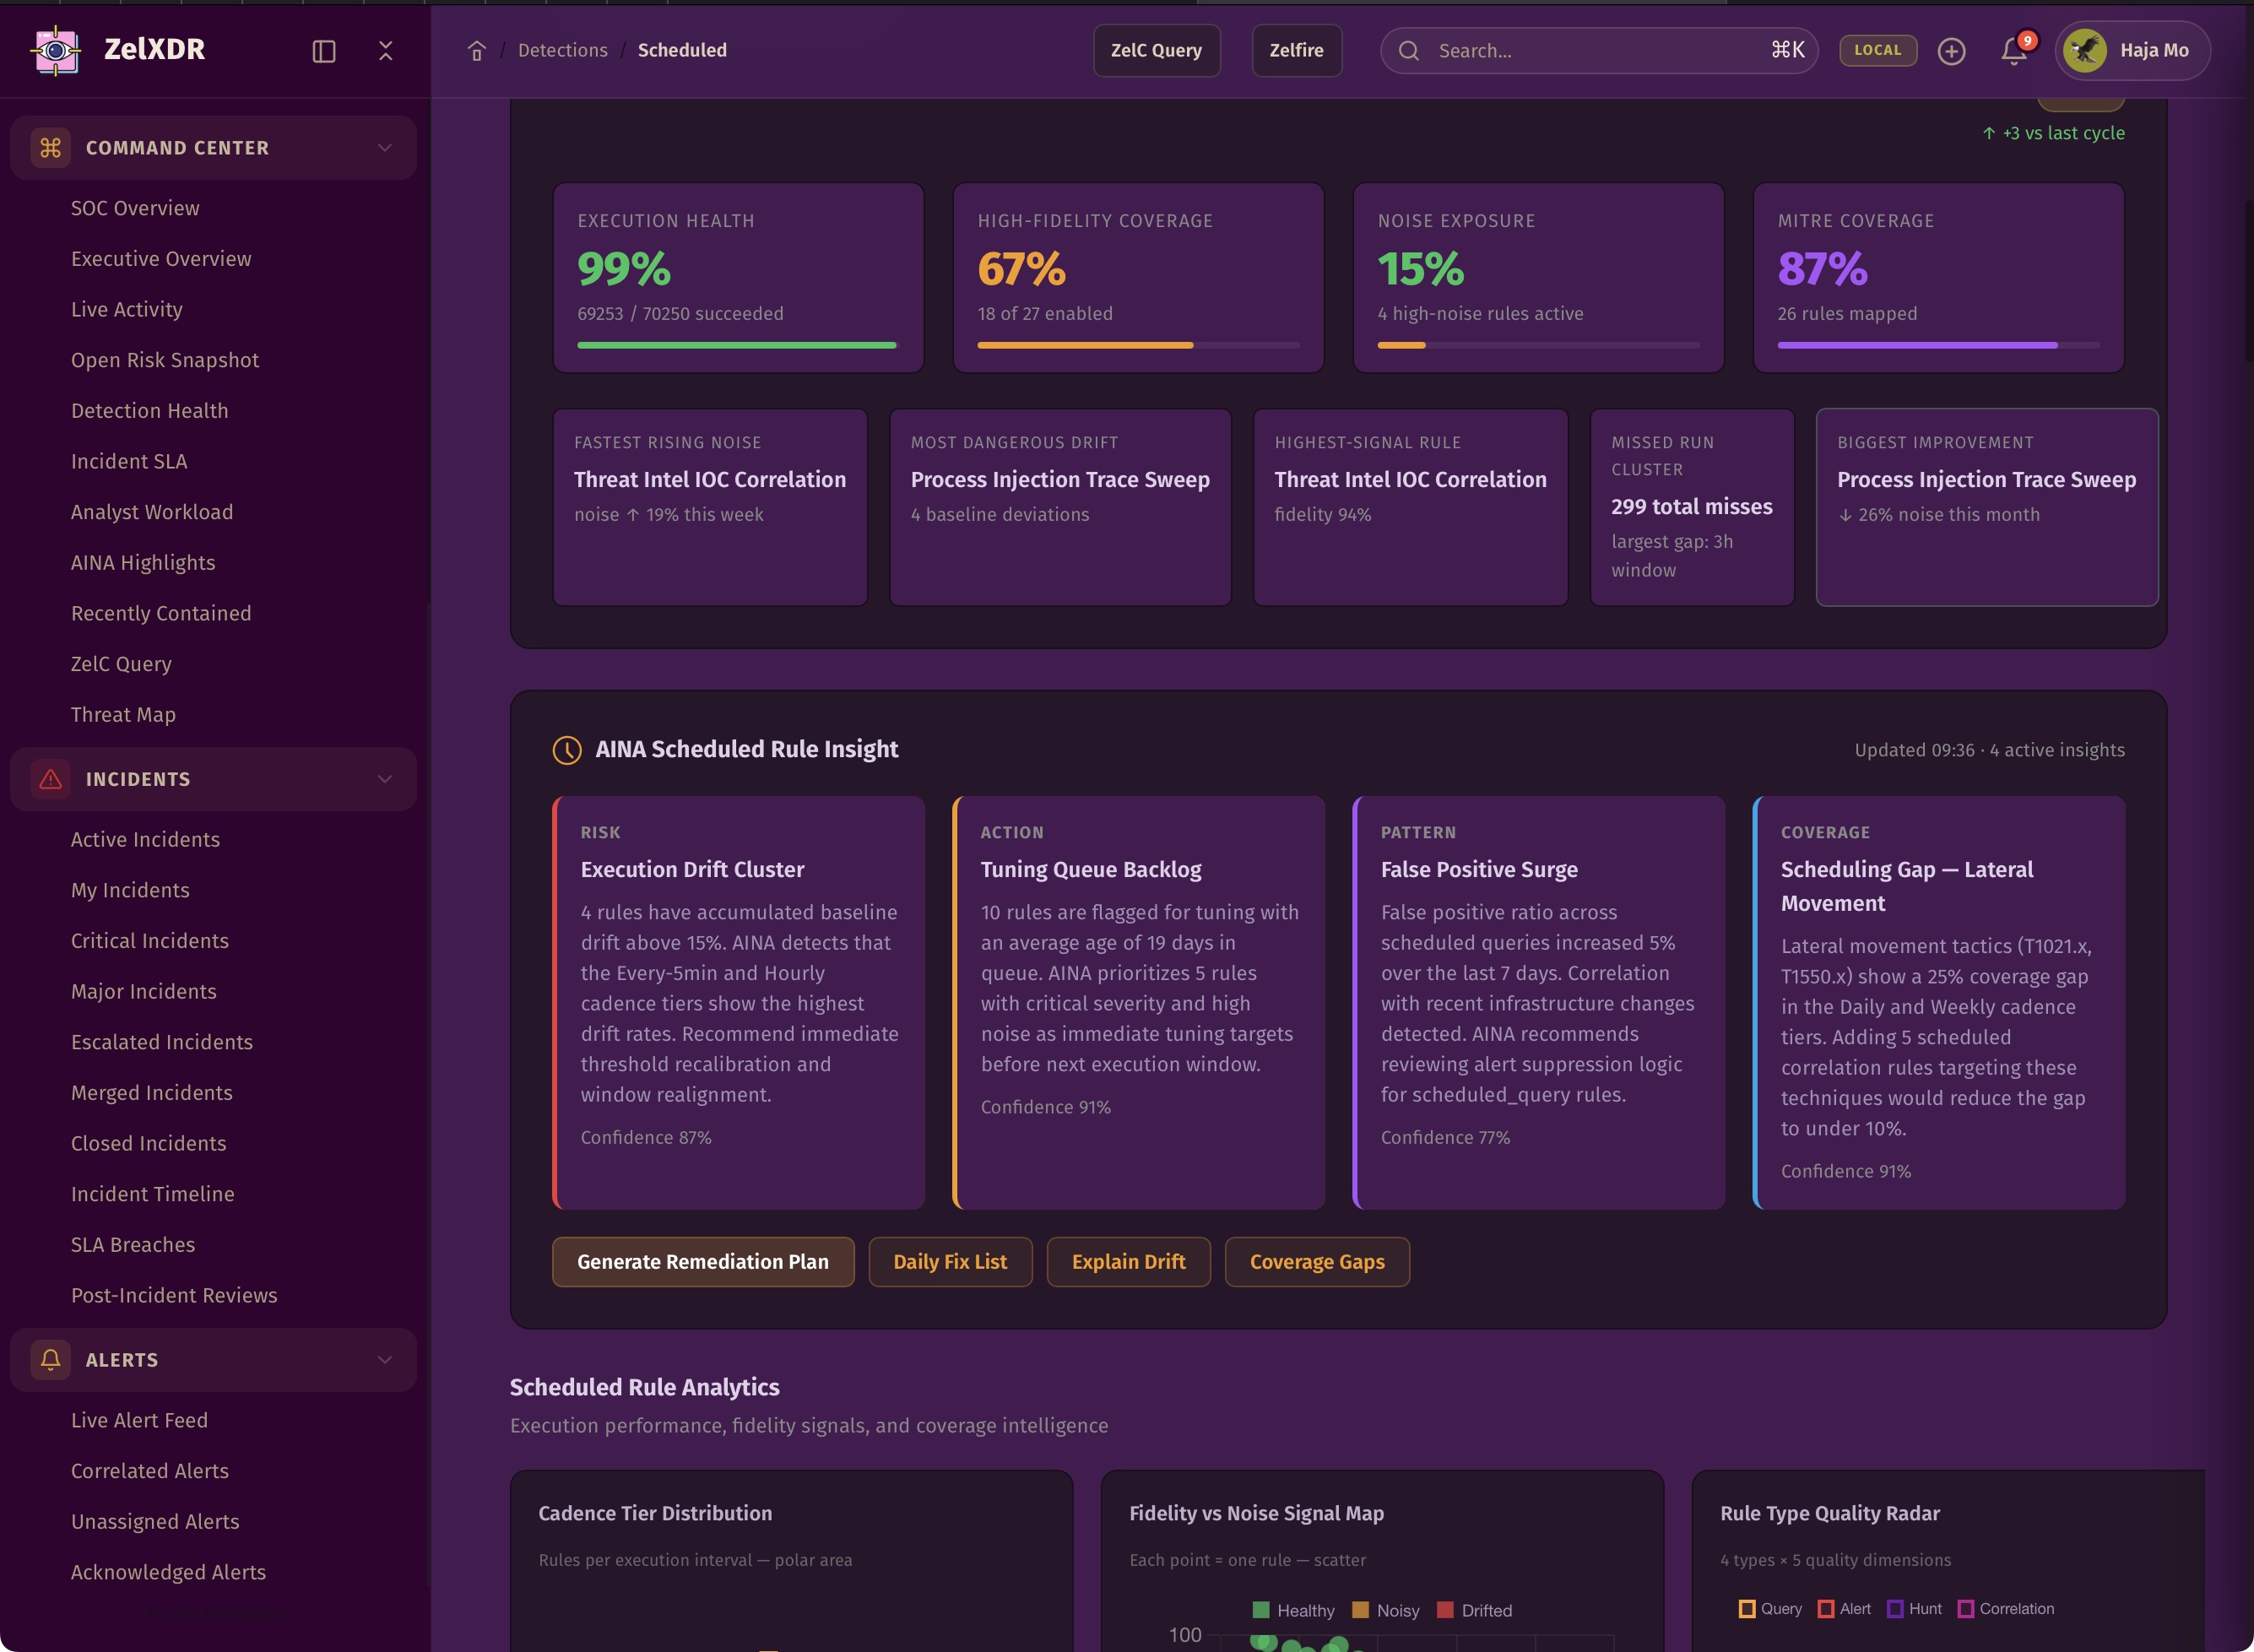
Task: Toggle the Hunt radar legend entry
Action: tap(1914, 1608)
